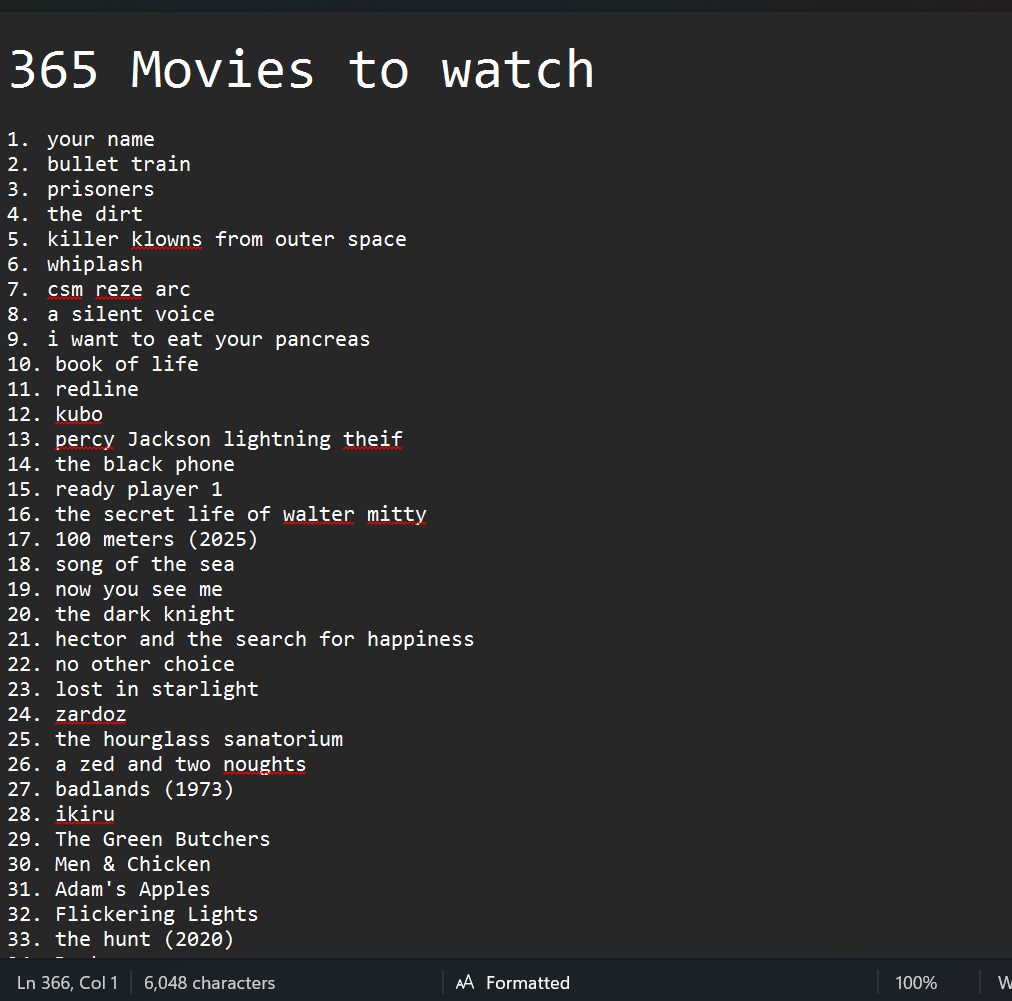Place cursor on "the dirt" line
Viewport: 1012px width, 1001px height.
point(95,214)
